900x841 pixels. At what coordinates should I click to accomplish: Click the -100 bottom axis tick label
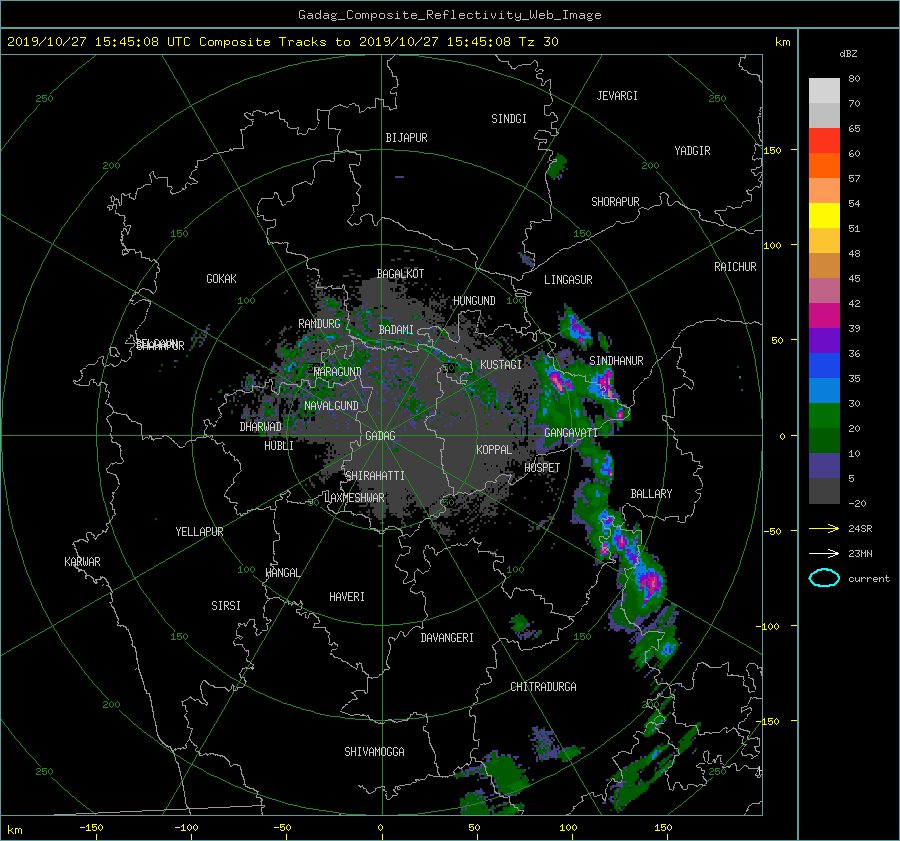click(186, 828)
